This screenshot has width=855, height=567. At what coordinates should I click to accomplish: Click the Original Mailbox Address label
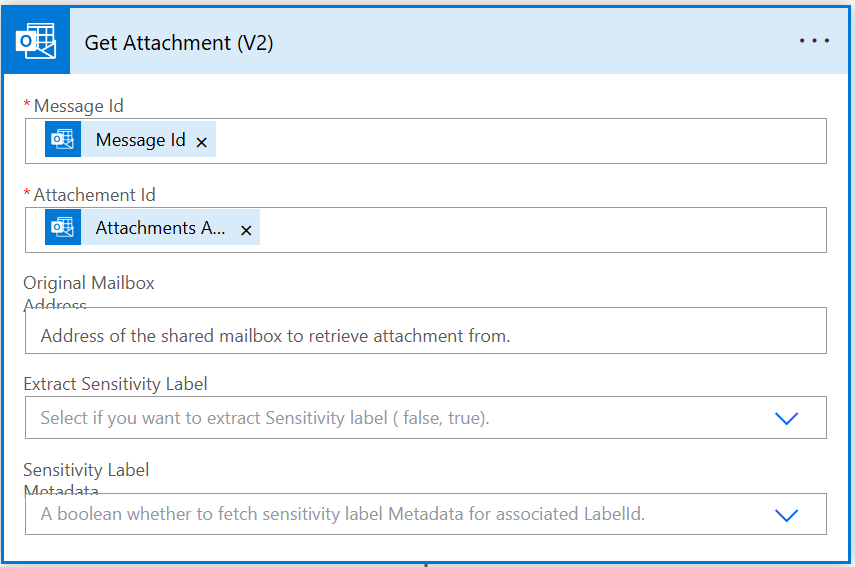point(89,284)
